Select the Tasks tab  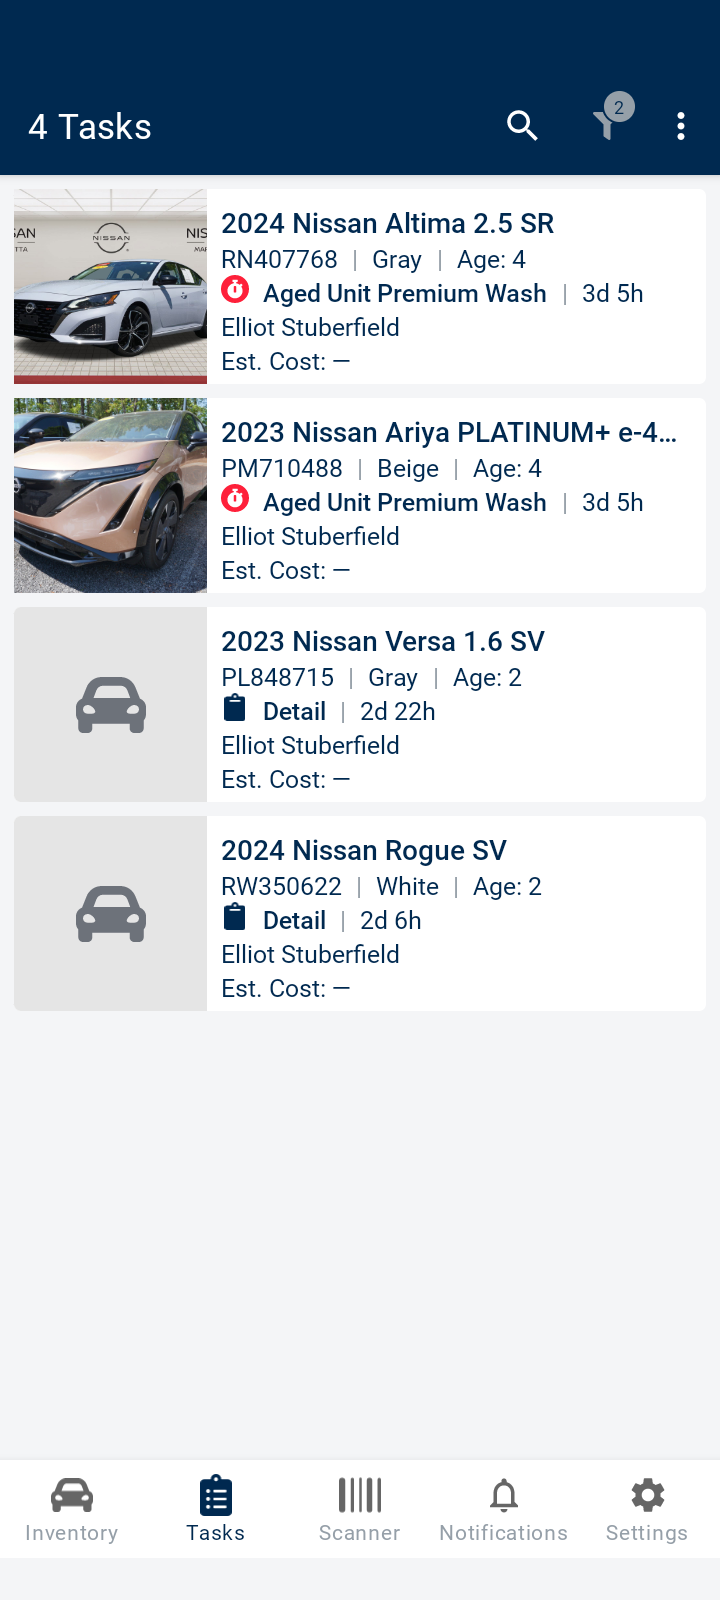click(x=216, y=1510)
